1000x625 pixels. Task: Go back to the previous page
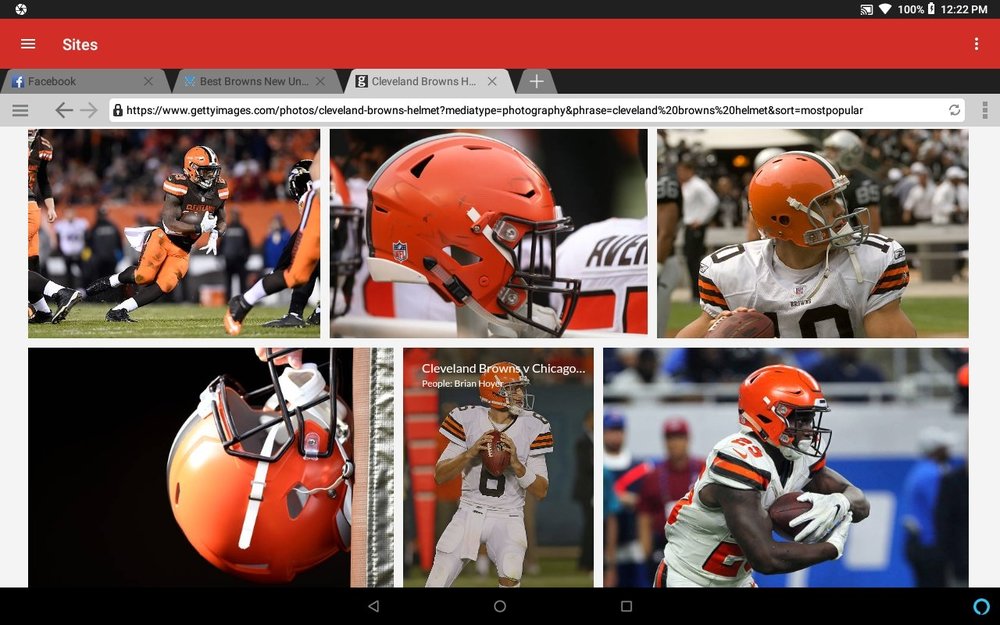[x=63, y=110]
